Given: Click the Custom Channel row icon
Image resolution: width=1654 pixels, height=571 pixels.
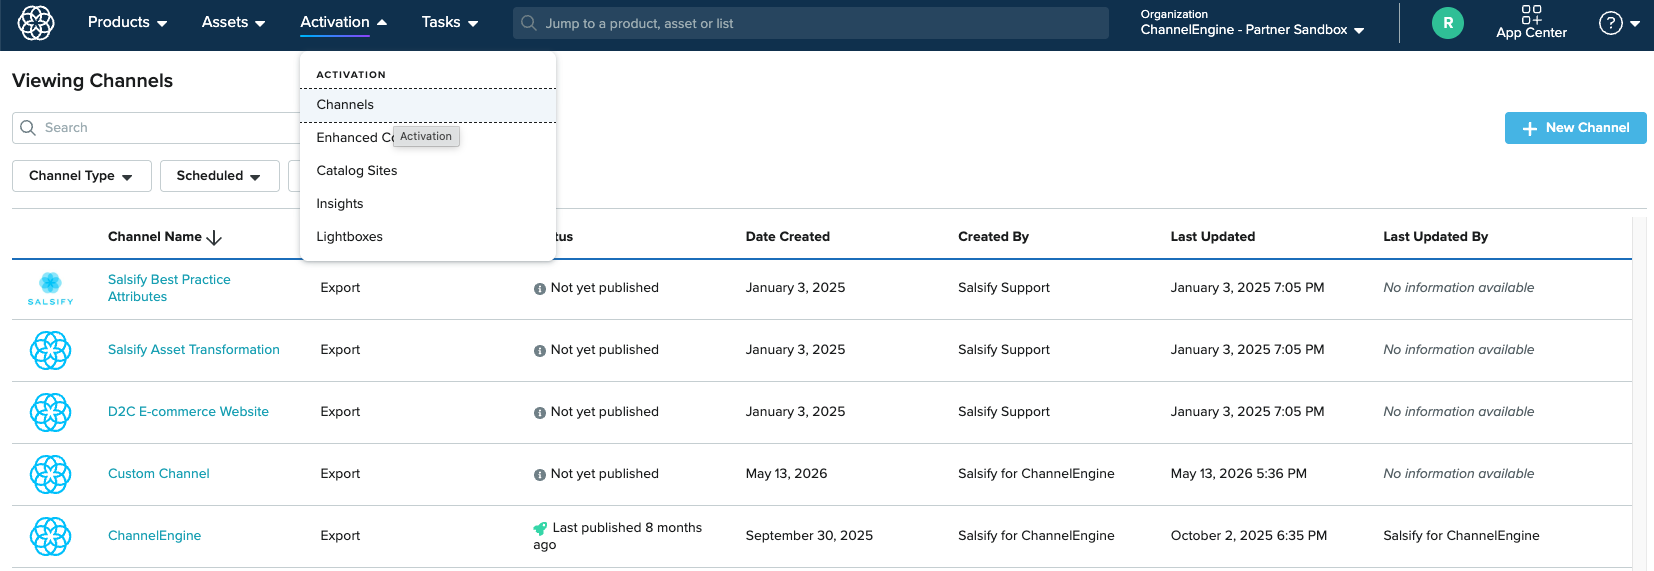Looking at the screenshot, I should pos(50,474).
